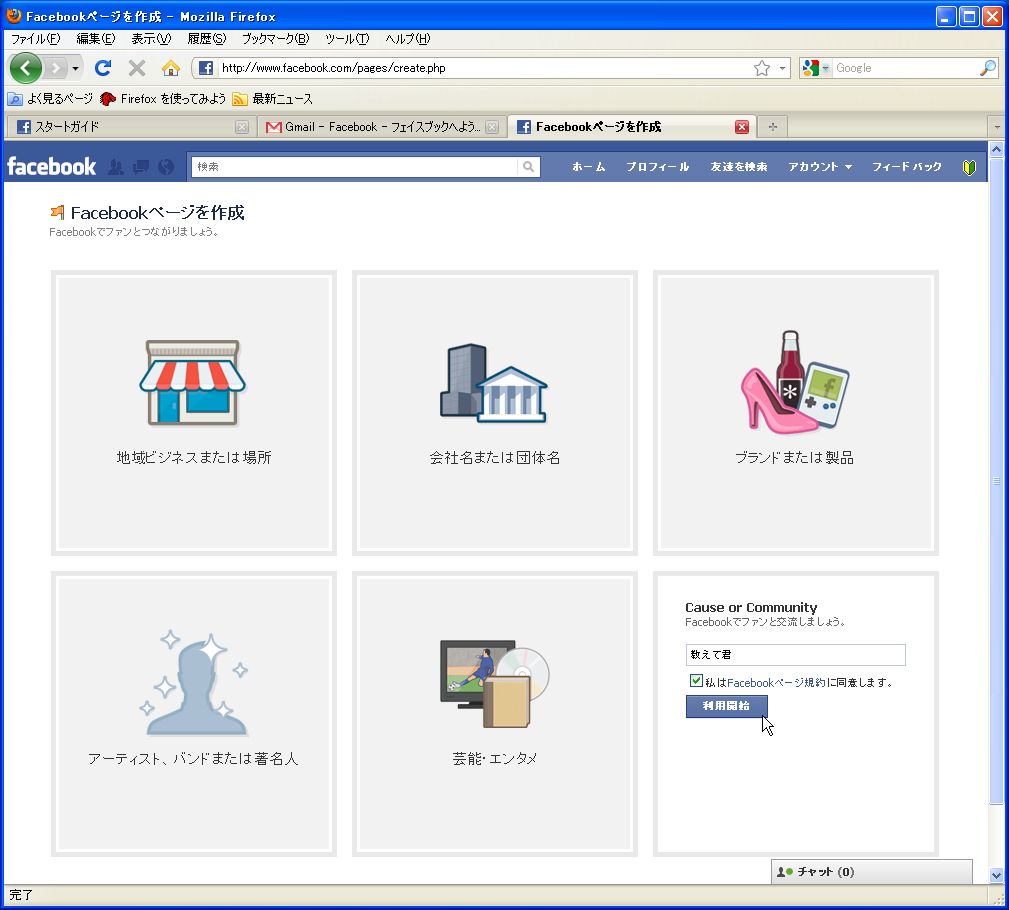This screenshot has width=1009, height=910.
Task: Focus the Google search box
Action: (x=905, y=68)
